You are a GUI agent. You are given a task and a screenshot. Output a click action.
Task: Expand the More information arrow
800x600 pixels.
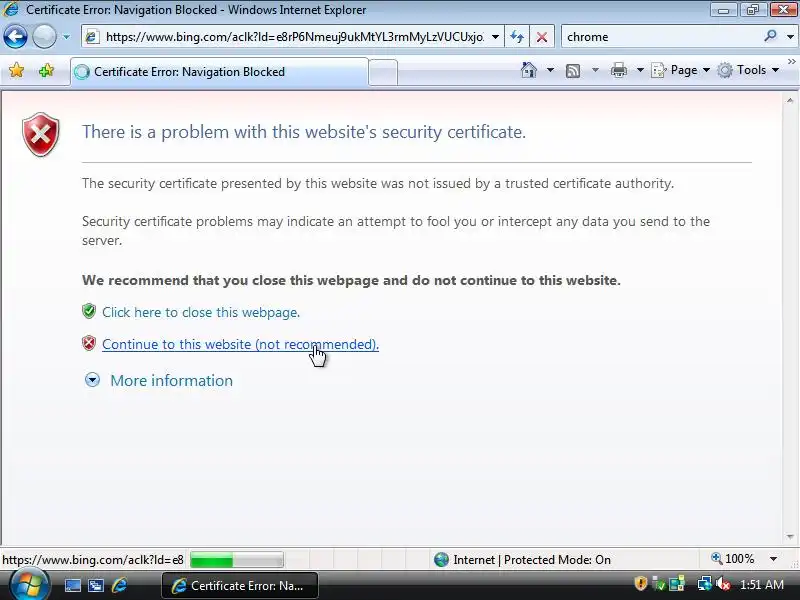(x=92, y=380)
